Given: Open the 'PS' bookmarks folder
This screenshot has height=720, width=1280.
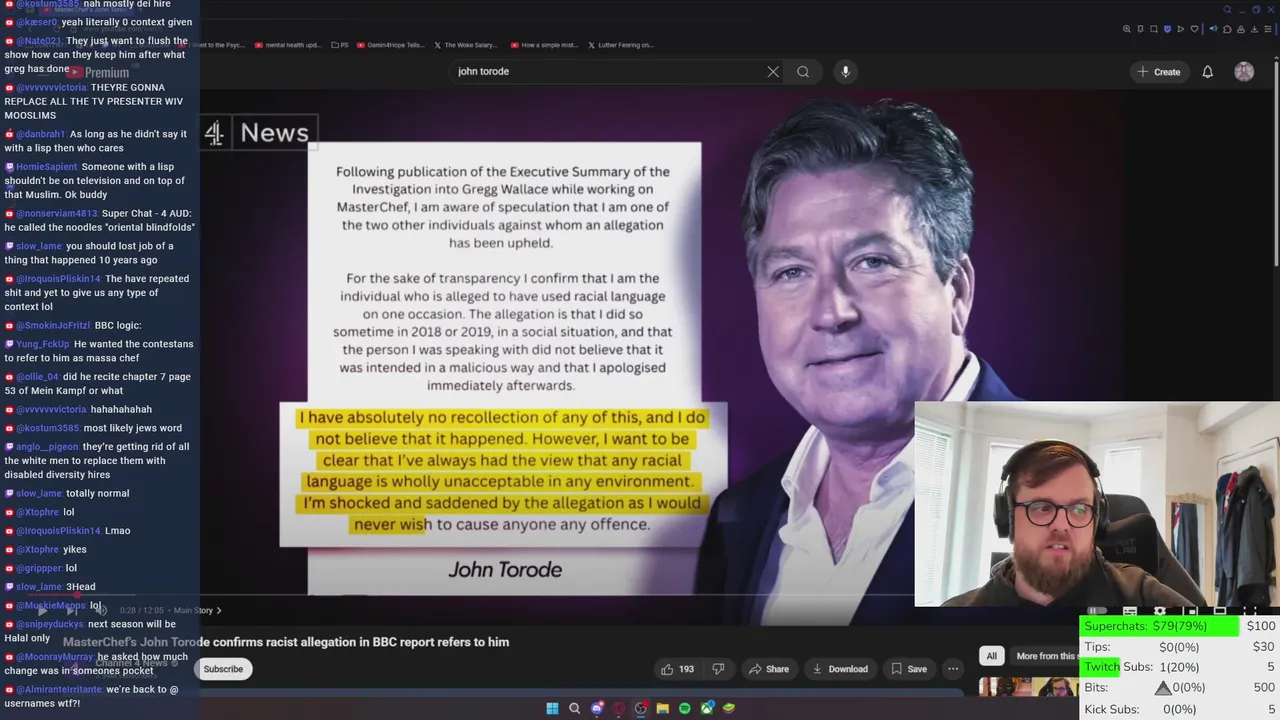Looking at the screenshot, I should point(340,45).
